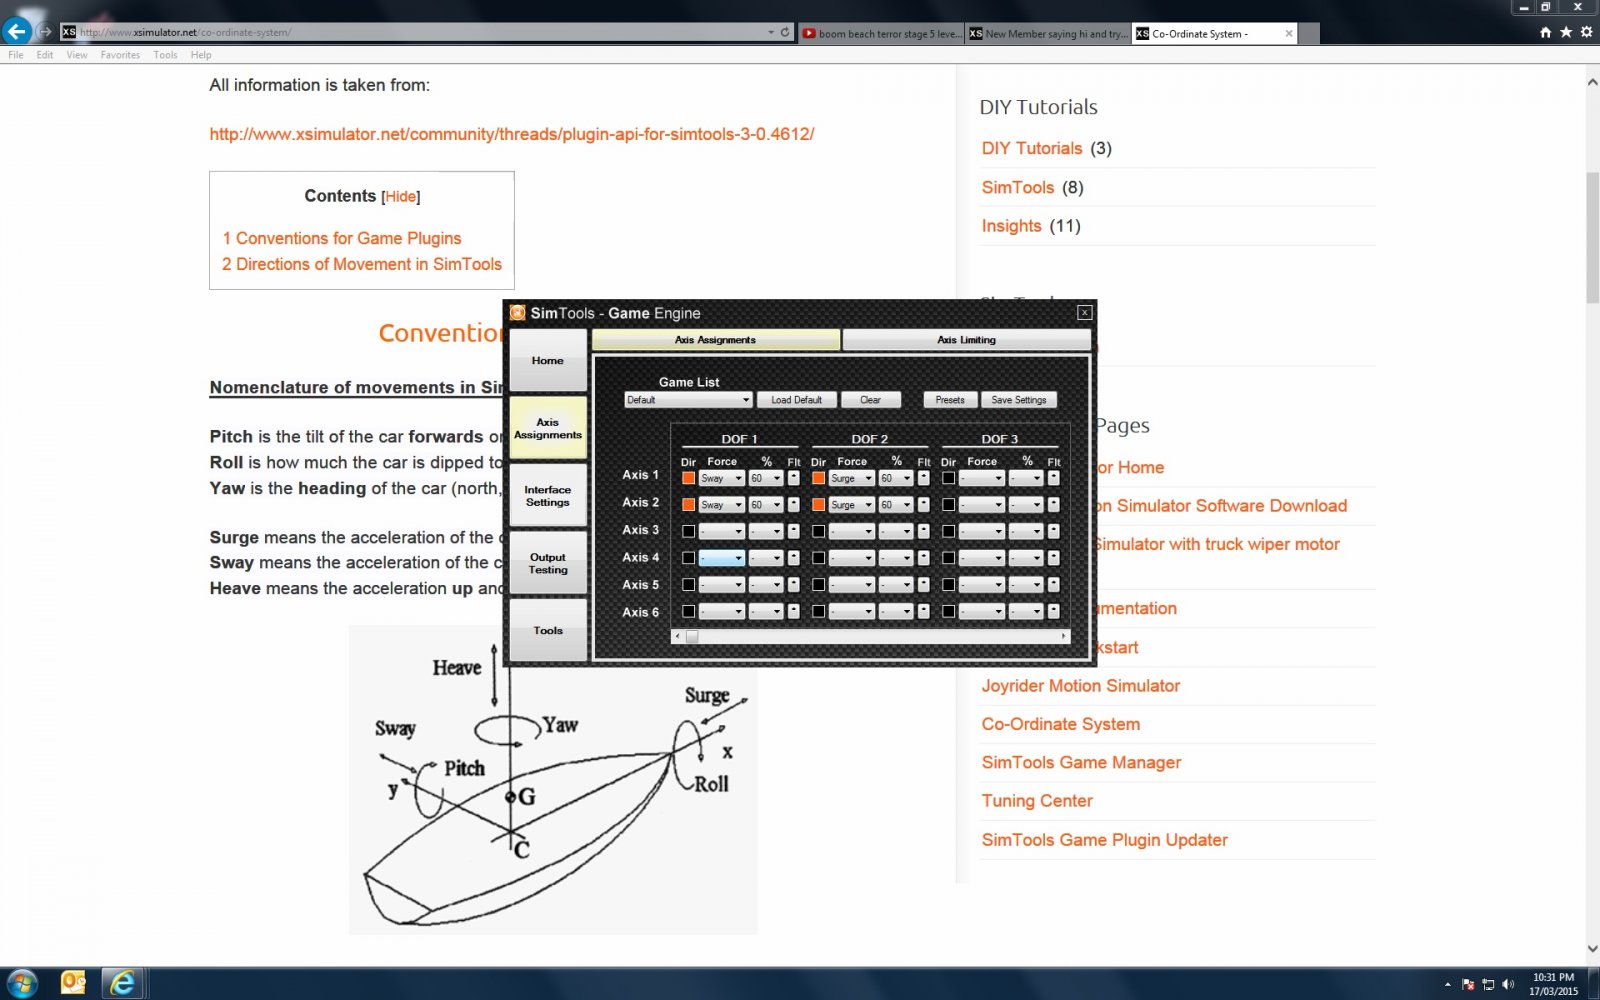
Task: Toggle Dir box for Axis 1 DOF 3
Action: click(948, 478)
